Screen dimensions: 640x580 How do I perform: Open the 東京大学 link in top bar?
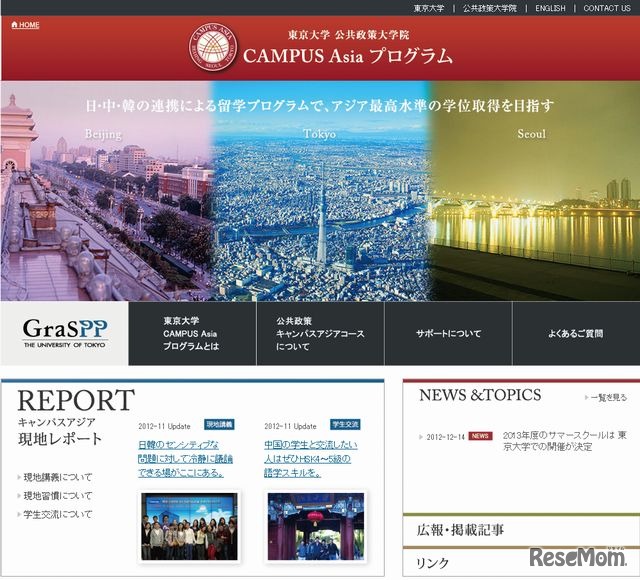click(429, 8)
